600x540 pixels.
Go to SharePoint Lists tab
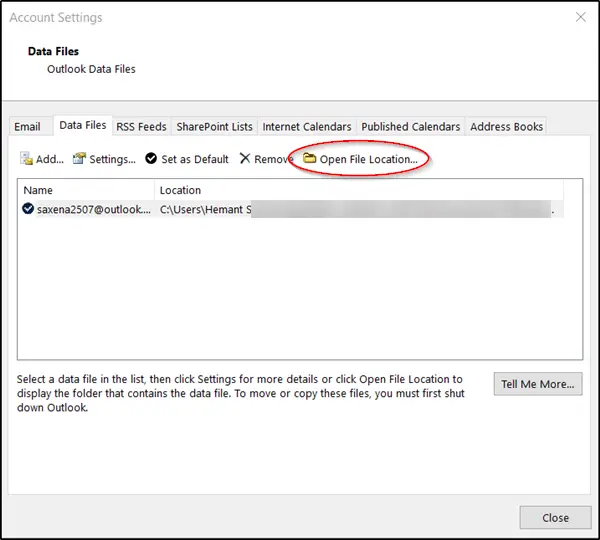point(214,127)
